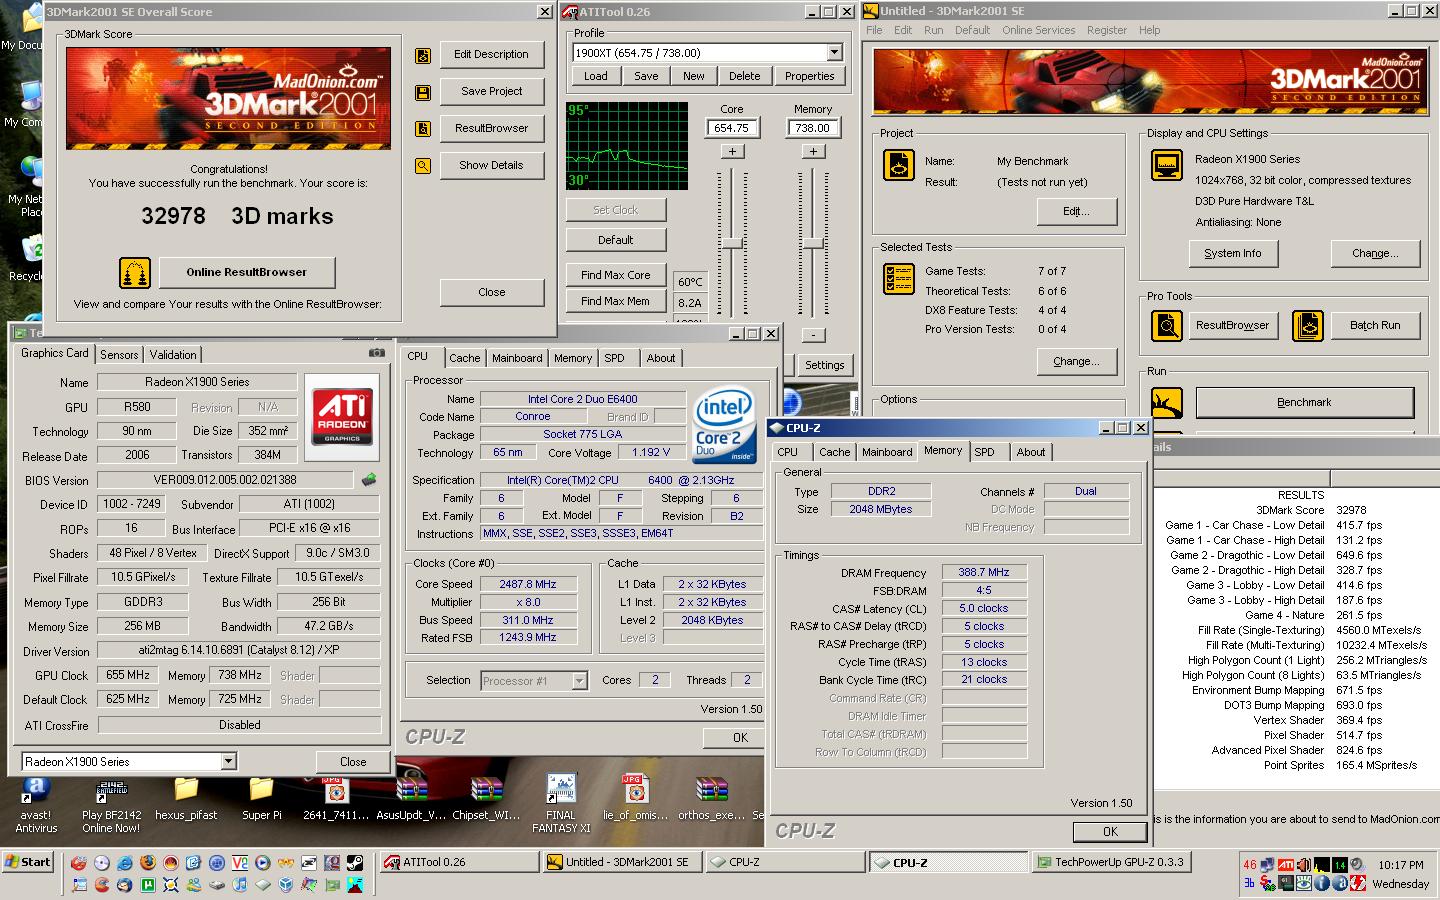Click the ResultBrowser icon beside its button
Viewport: 1440px width, 900px height.
click(423, 129)
